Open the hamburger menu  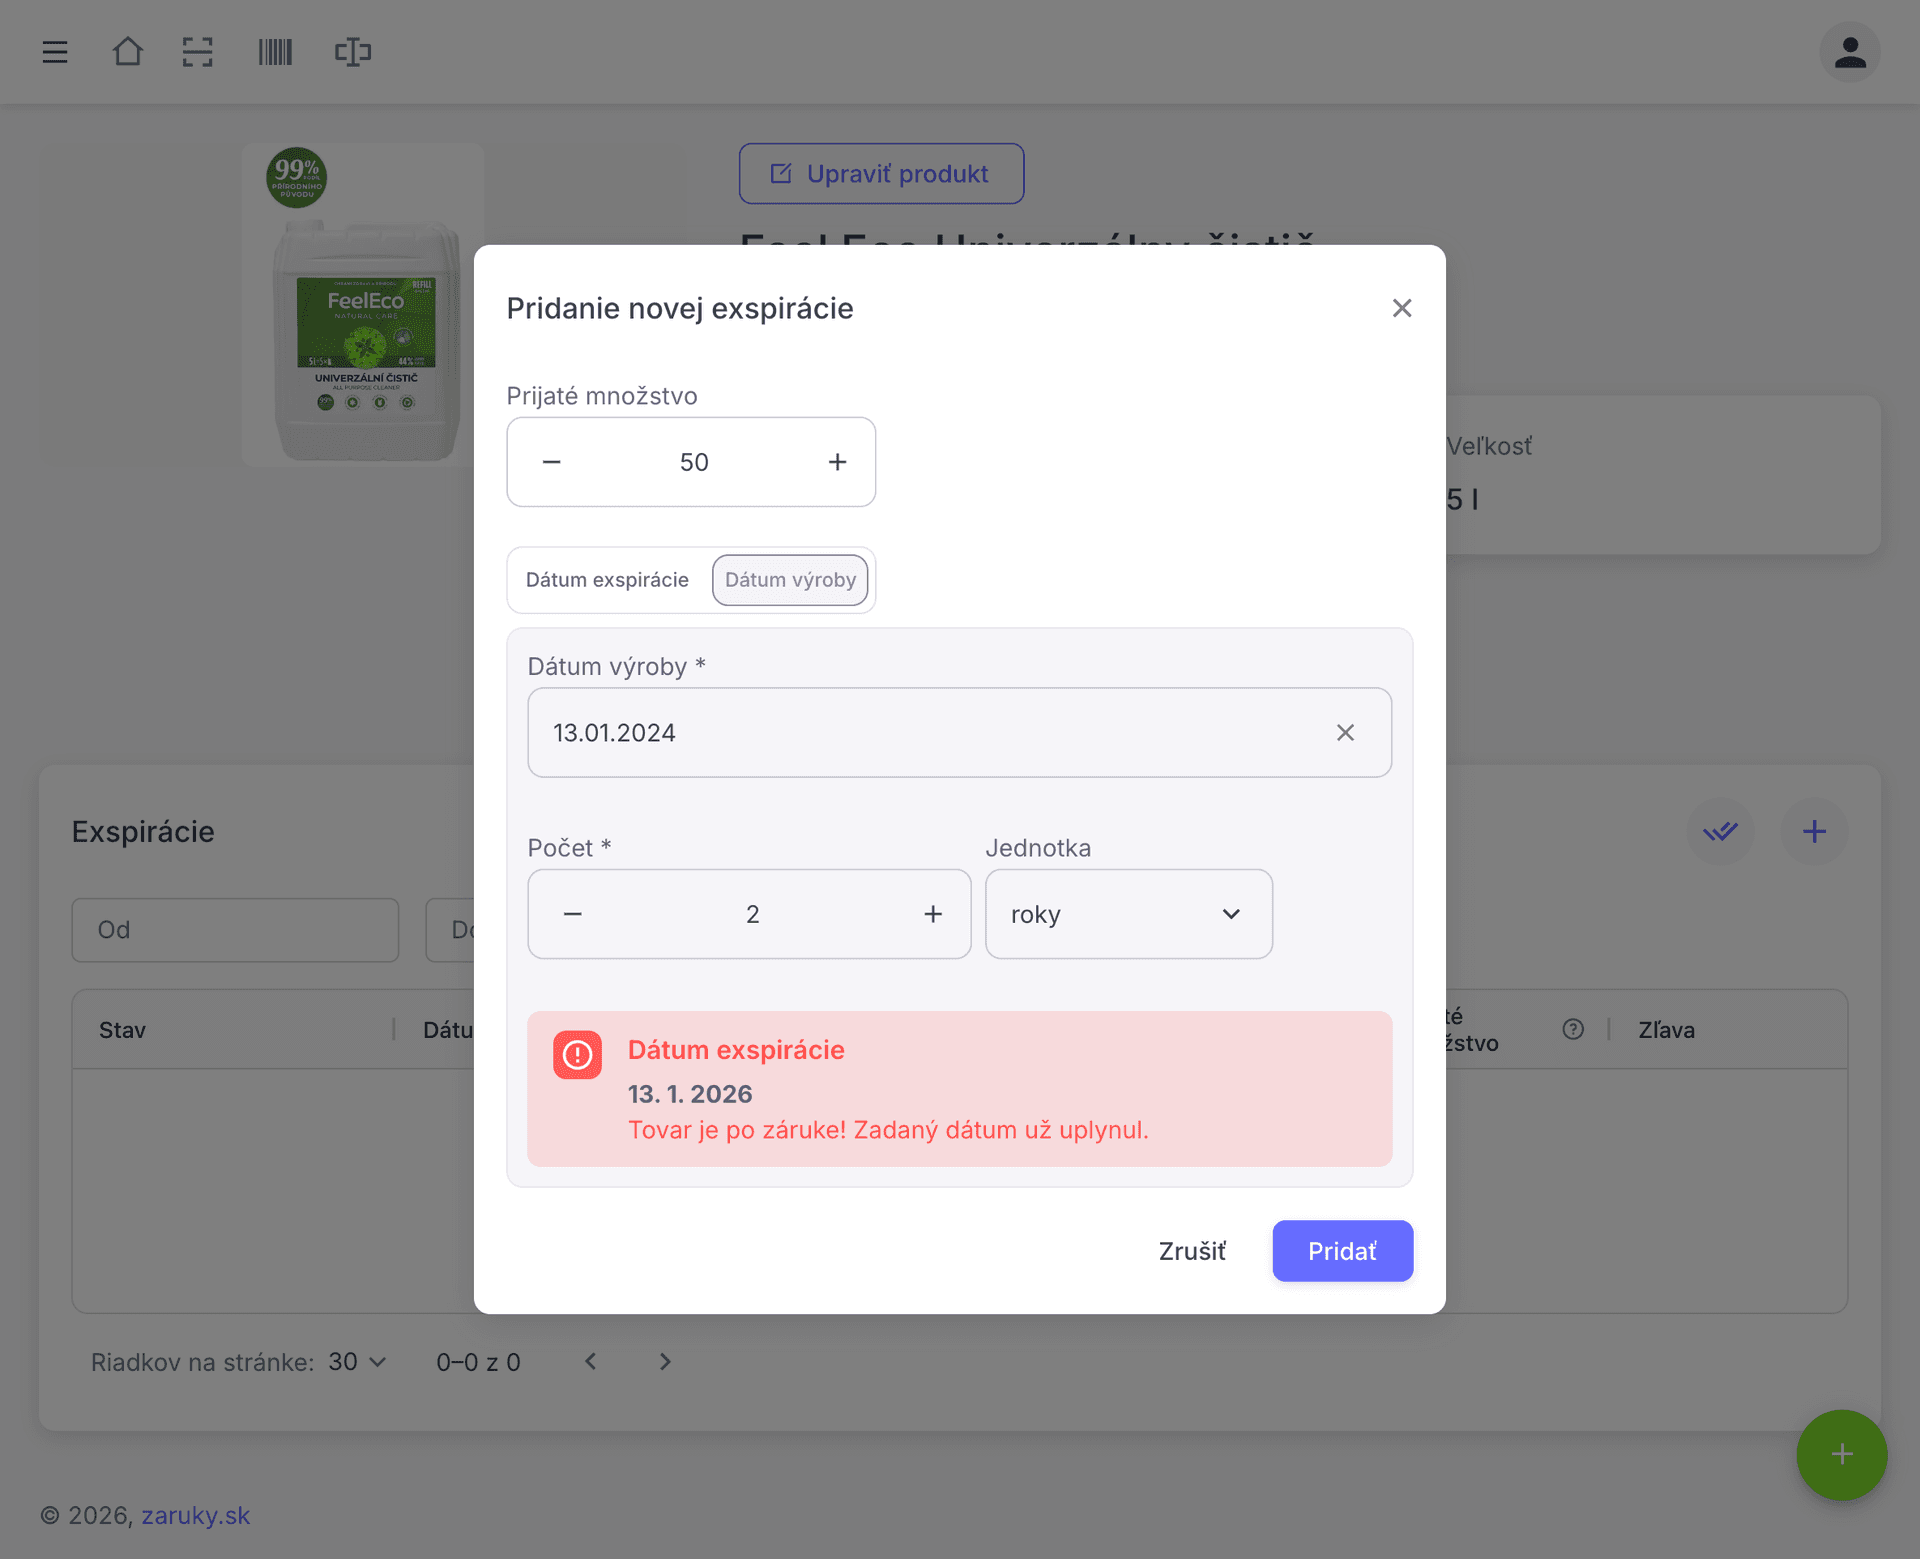(x=55, y=52)
